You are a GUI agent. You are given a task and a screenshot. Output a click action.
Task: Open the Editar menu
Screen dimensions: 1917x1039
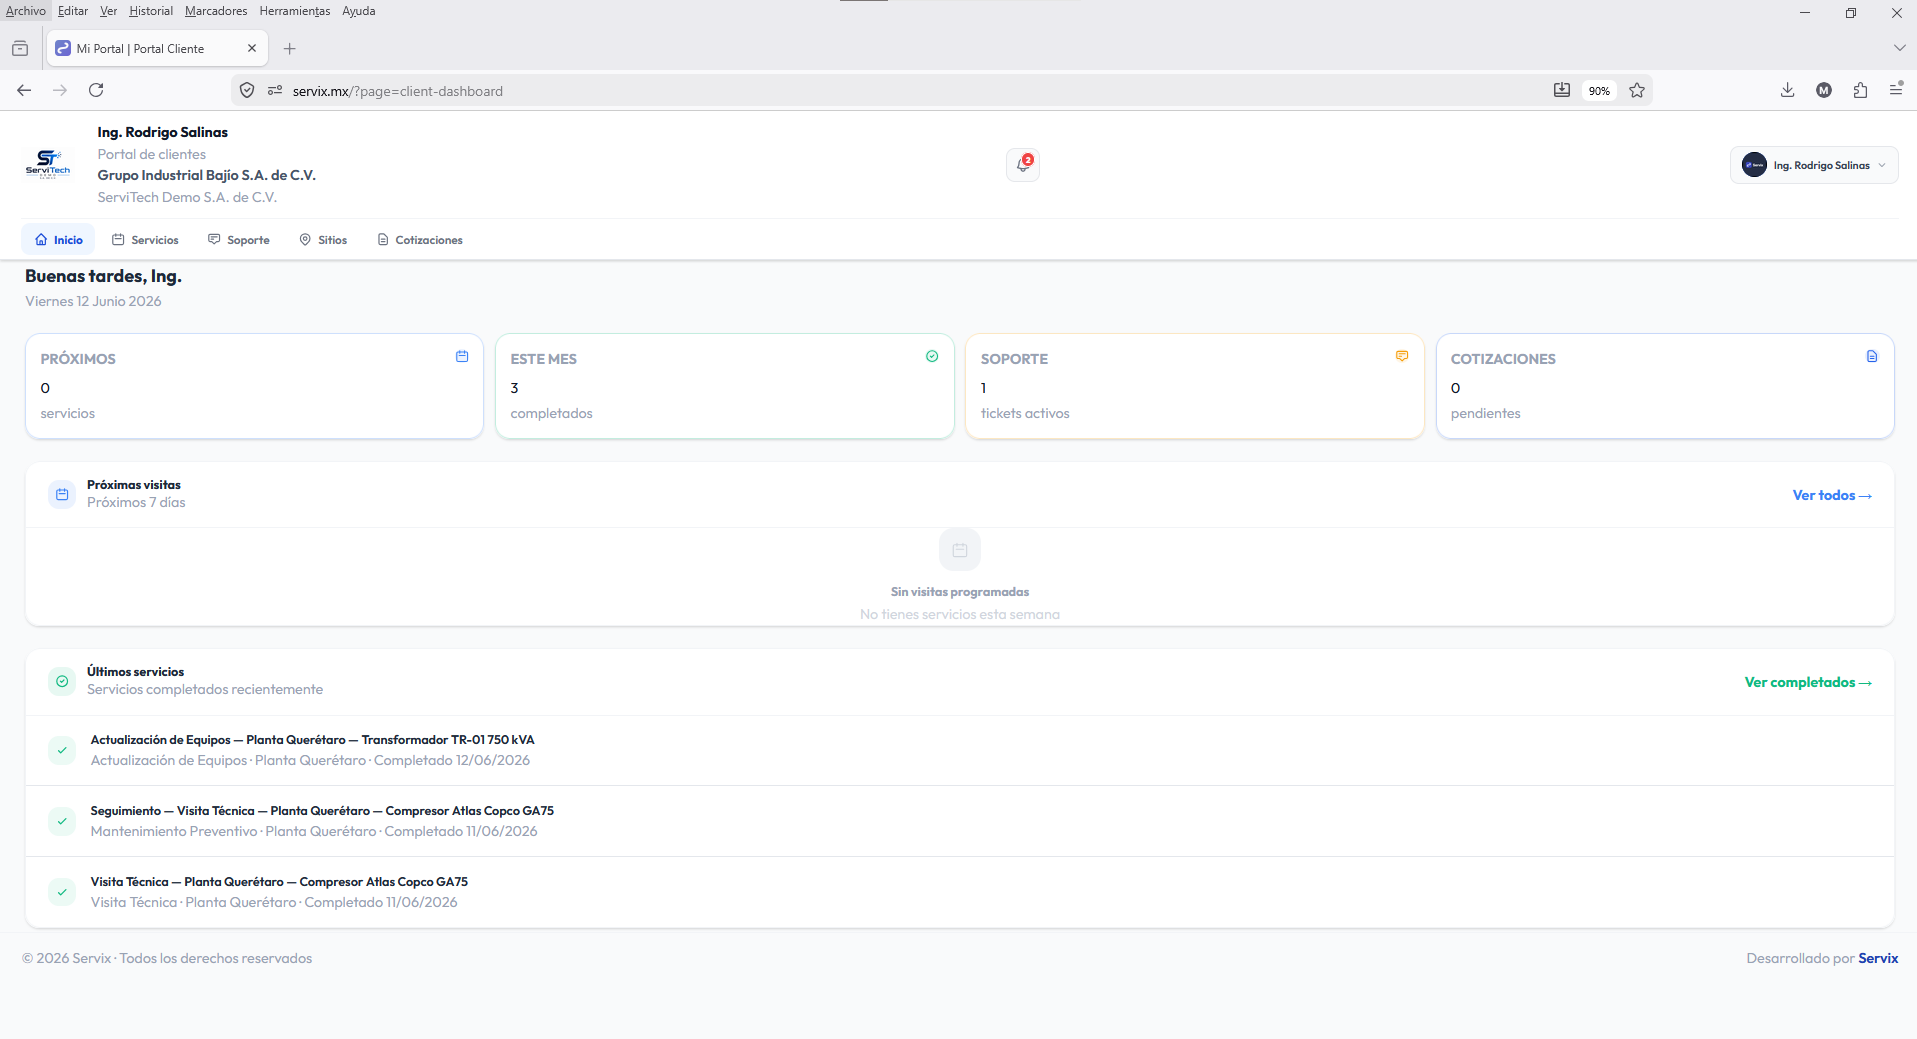click(73, 11)
